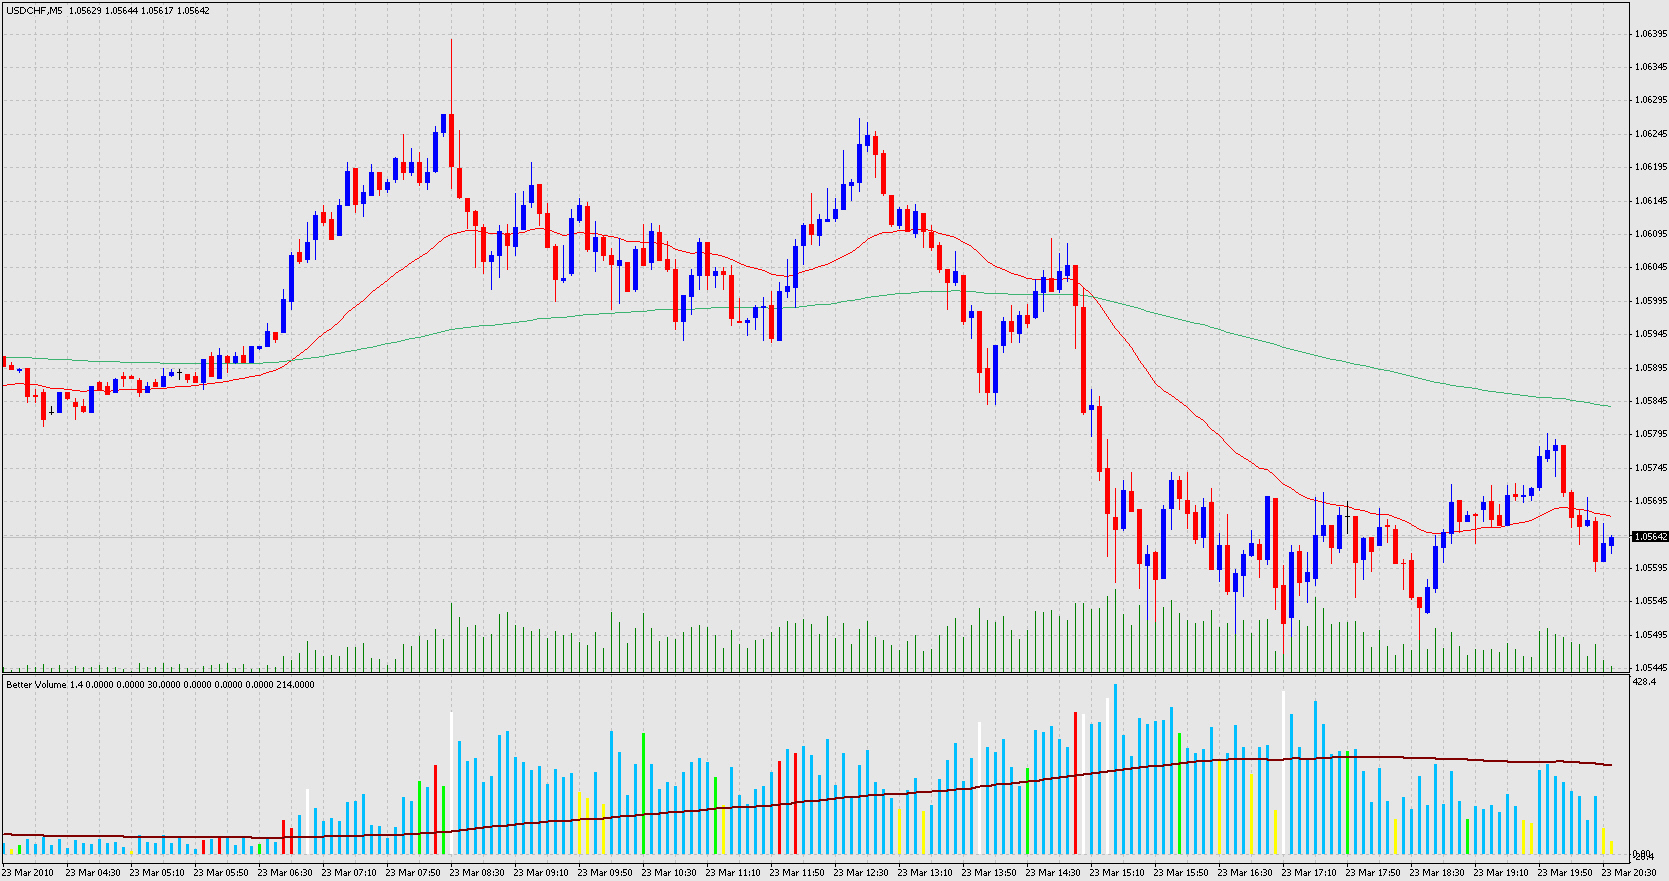Screen dimensions: 1669x881
Task: Click the 23 Mar 2010 date label
Action: tap(28, 873)
